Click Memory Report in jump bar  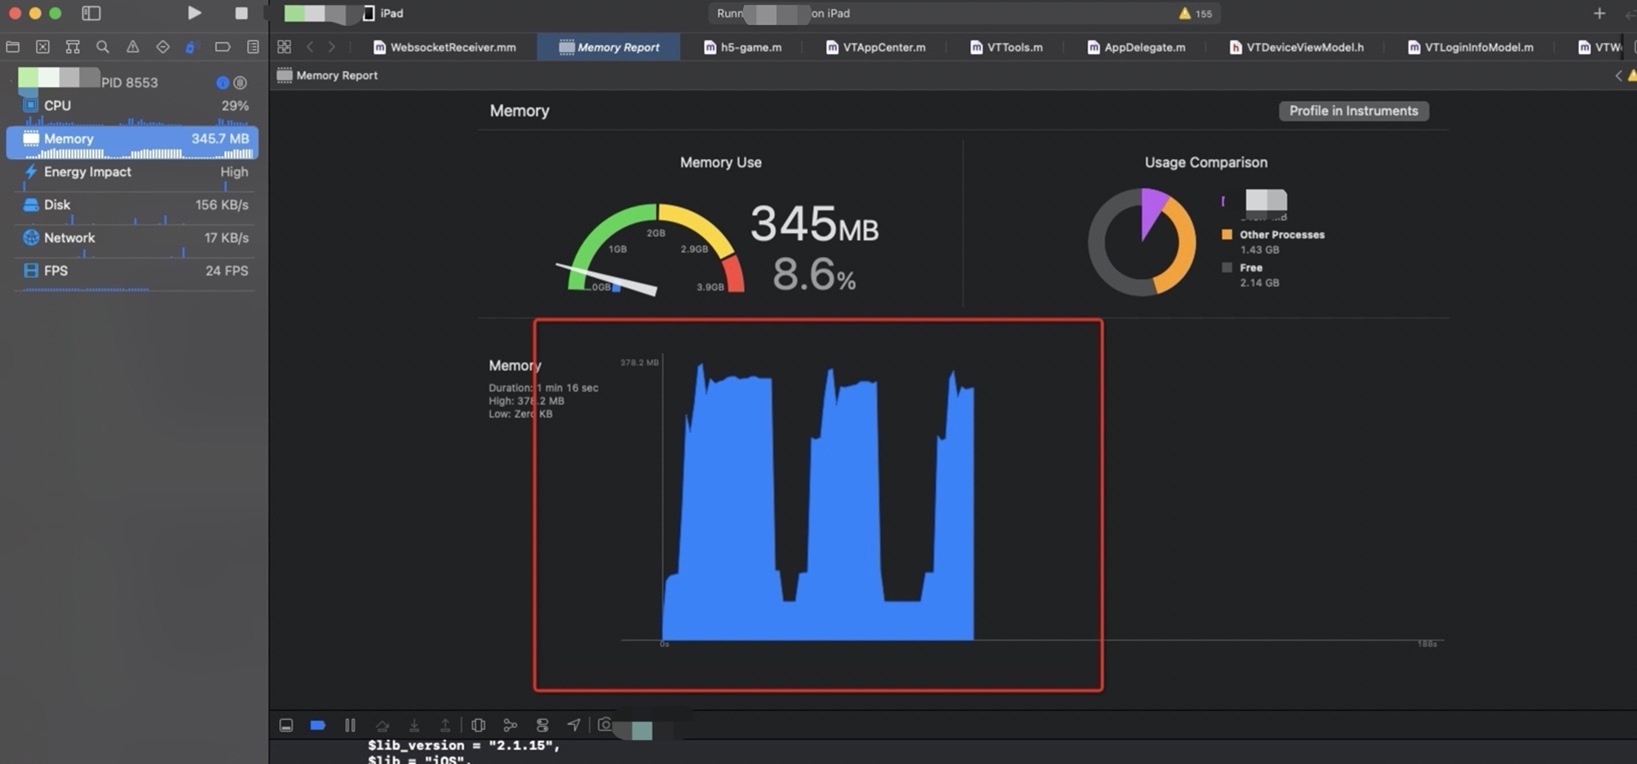point(327,75)
